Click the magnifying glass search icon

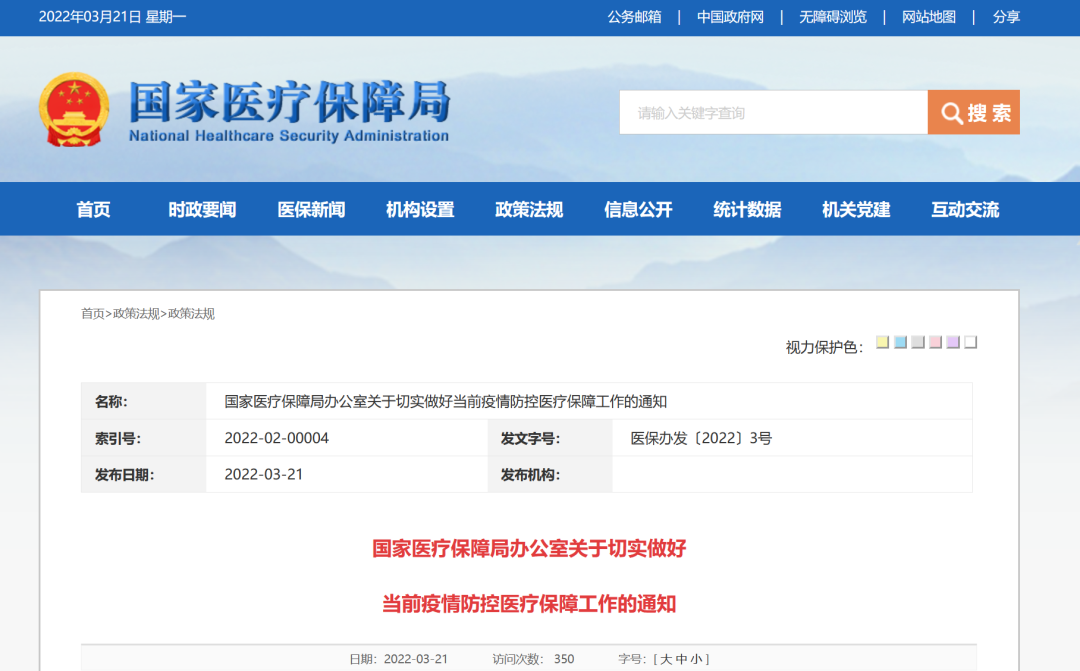(951, 112)
